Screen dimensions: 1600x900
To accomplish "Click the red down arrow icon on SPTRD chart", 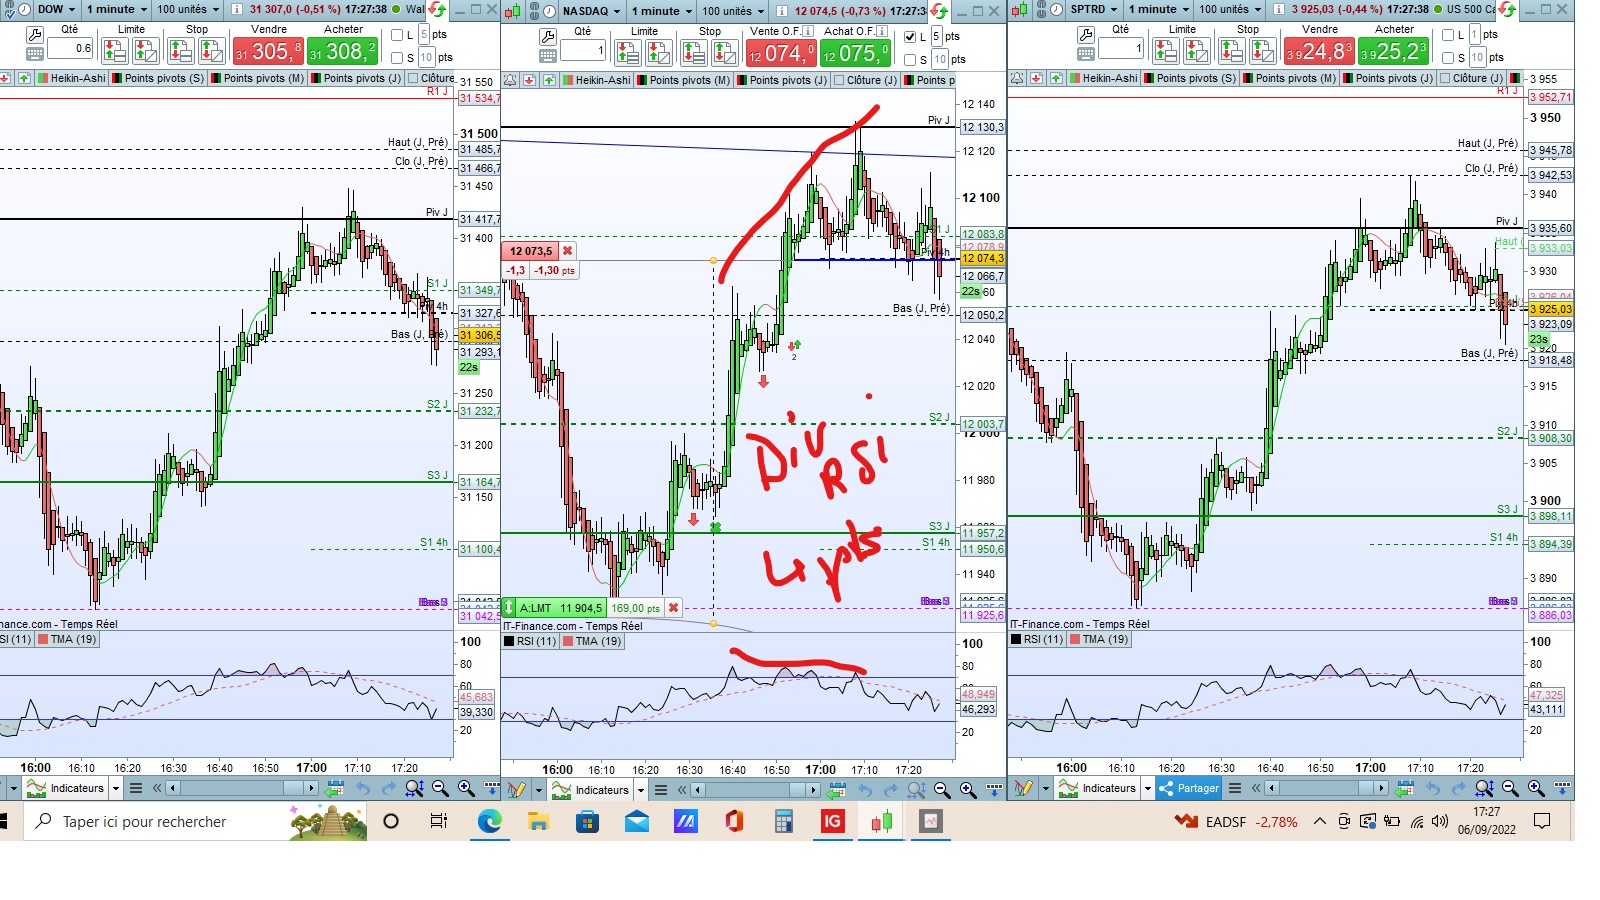I will (1036, 78).
